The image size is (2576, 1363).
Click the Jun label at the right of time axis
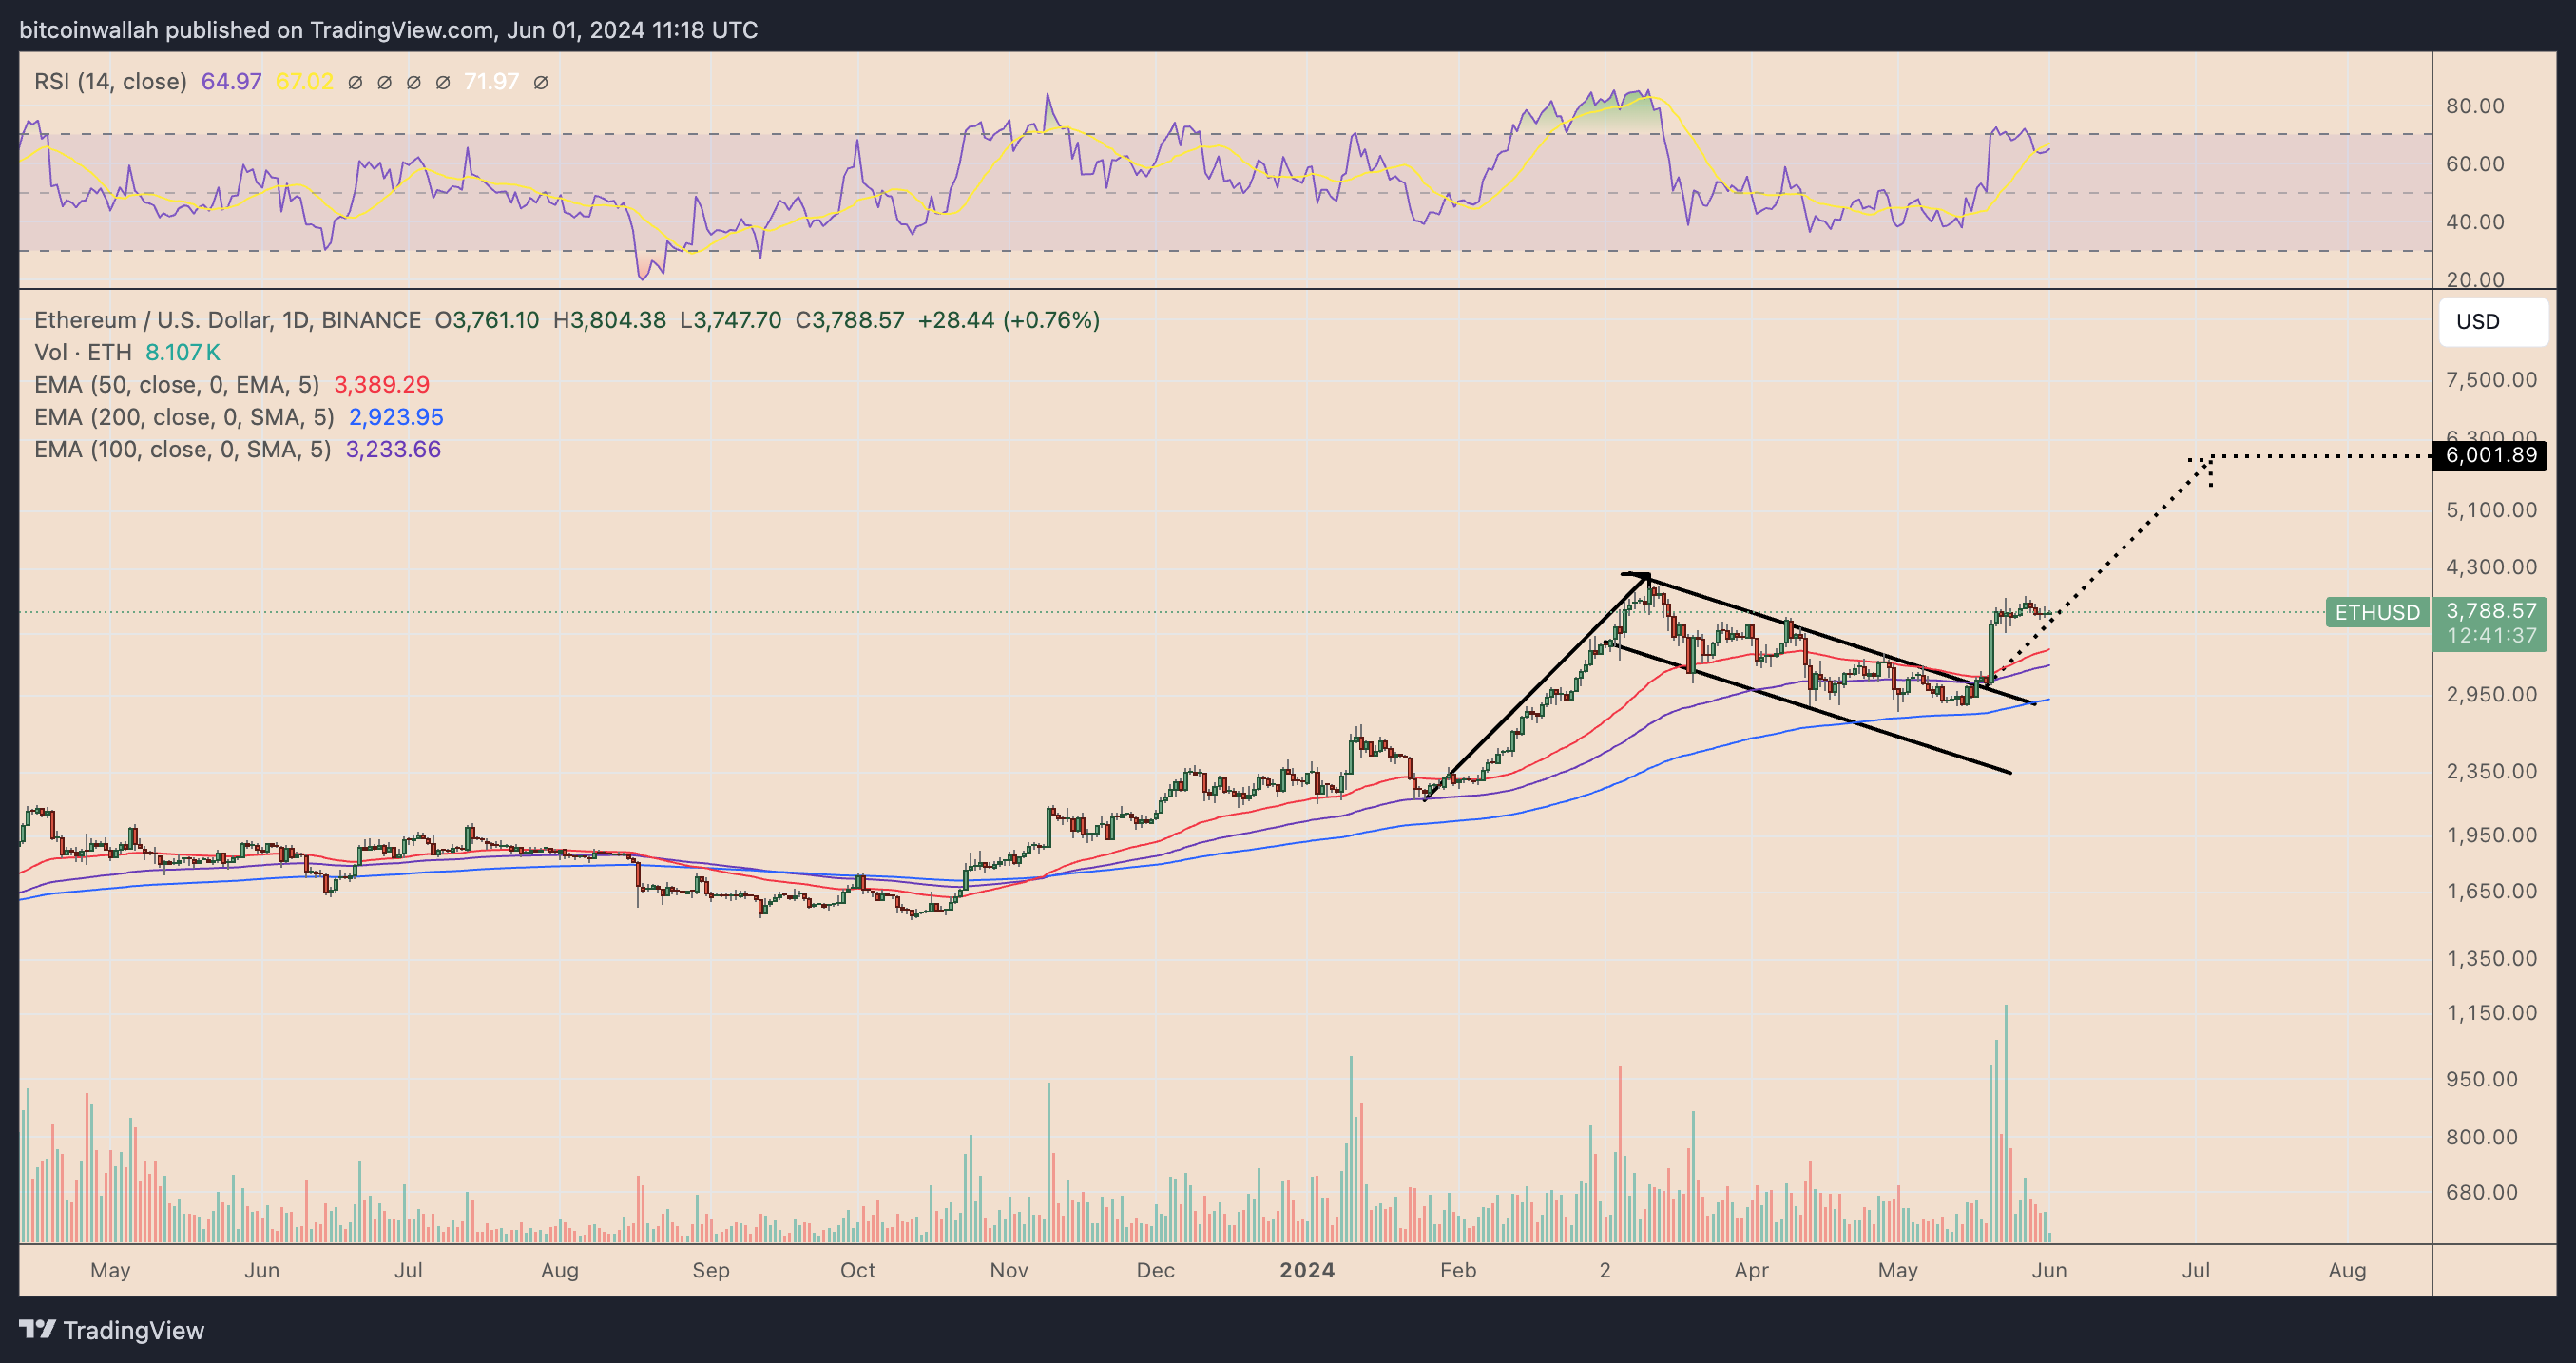click(2049, 1270)
